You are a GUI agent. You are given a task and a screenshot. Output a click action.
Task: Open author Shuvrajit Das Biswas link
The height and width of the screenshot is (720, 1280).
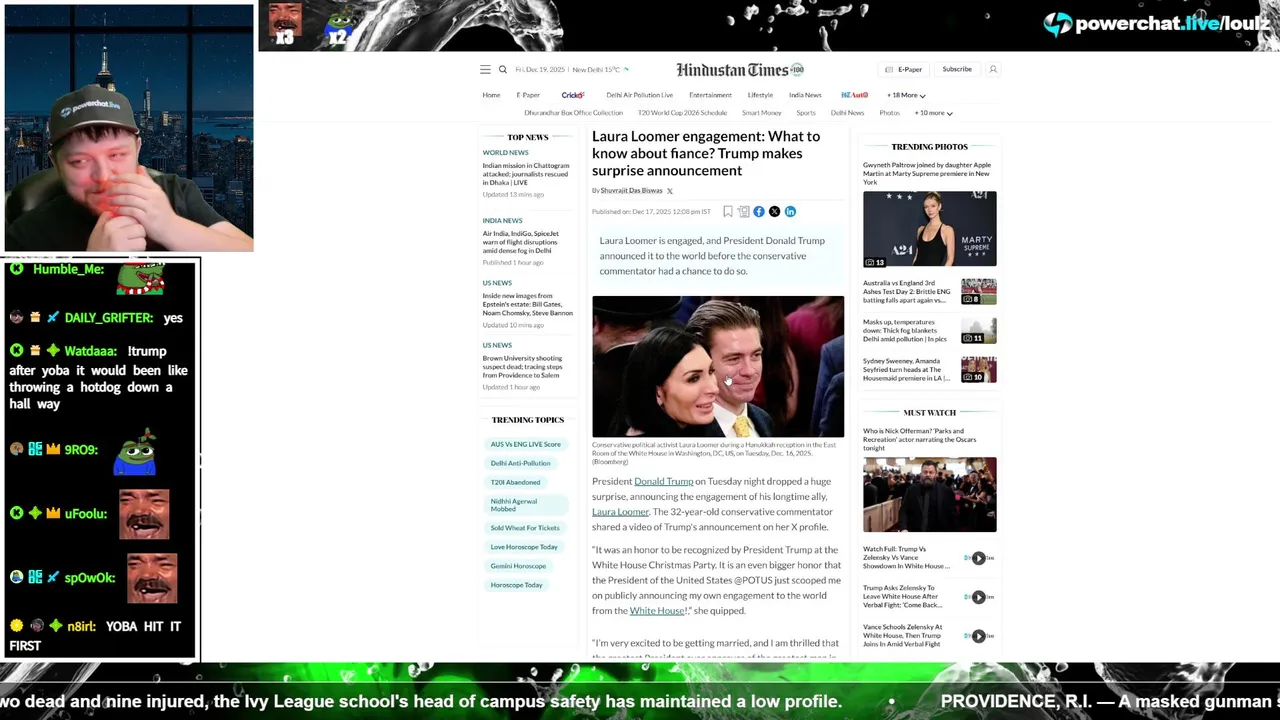click(x=631, y=190)
